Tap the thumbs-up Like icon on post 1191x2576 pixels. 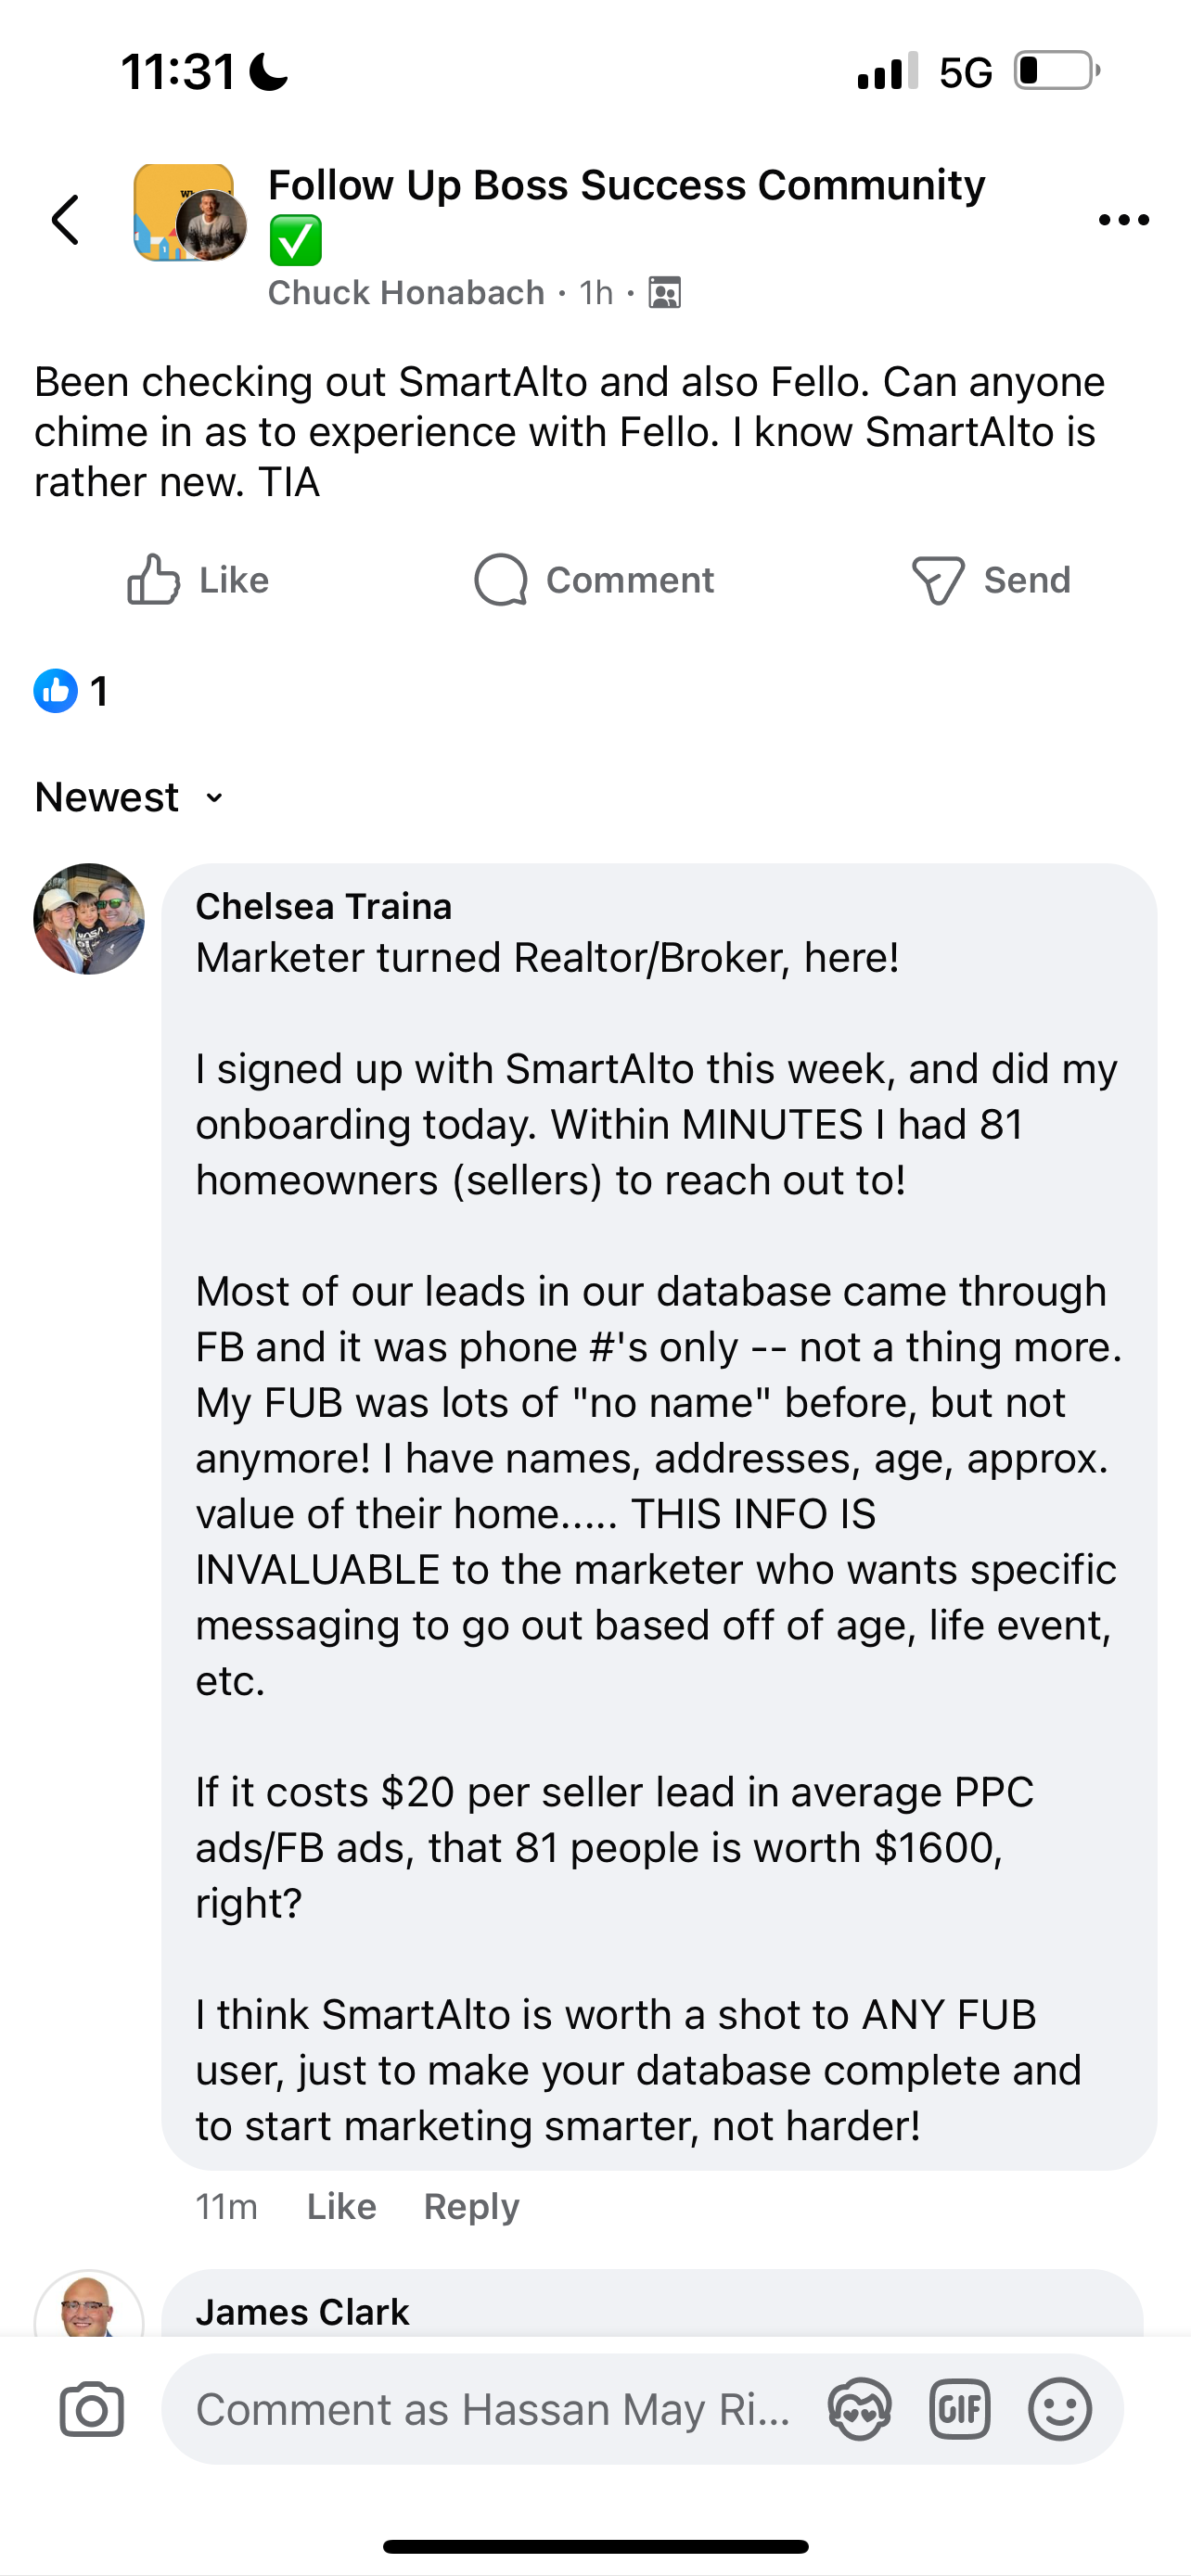153,580
